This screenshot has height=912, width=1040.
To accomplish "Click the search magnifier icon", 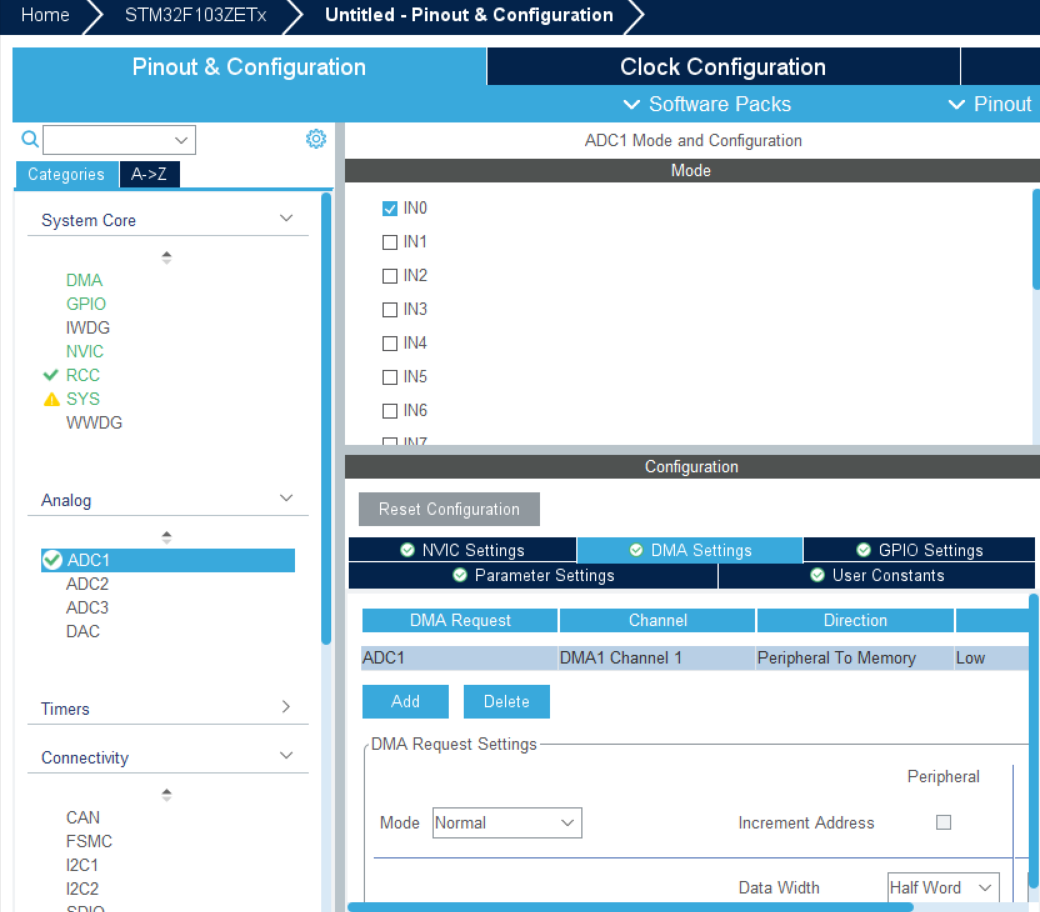I will click(x=30, y=139).
